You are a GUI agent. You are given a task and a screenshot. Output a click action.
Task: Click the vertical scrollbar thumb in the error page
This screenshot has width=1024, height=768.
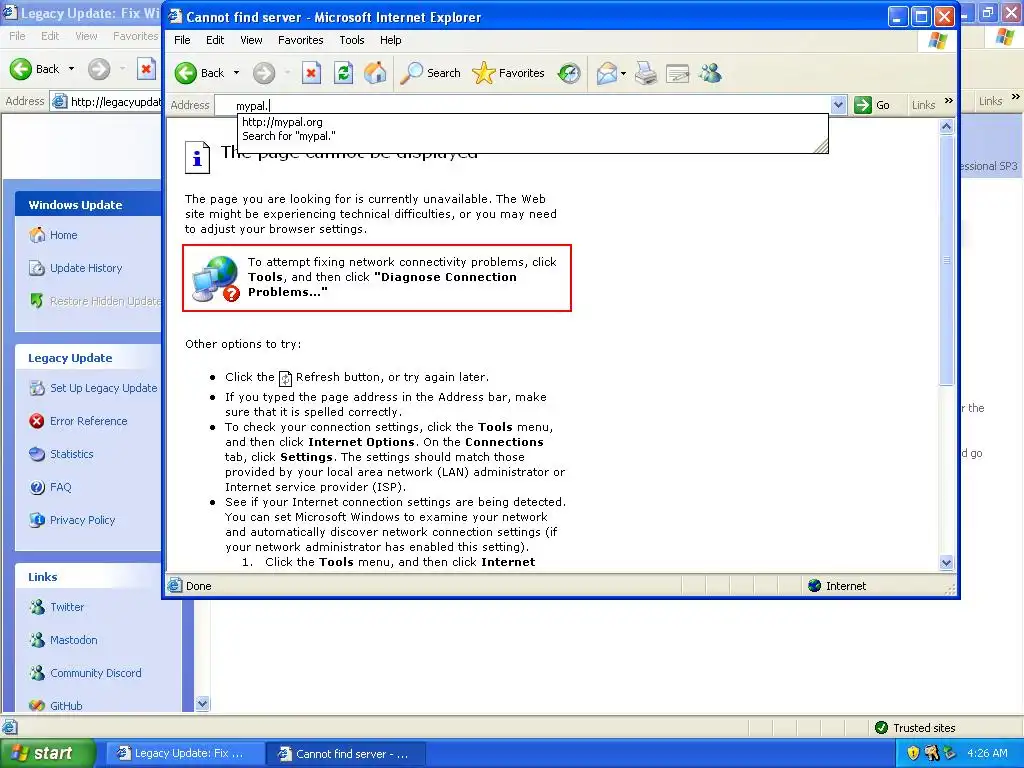[946, 260]
